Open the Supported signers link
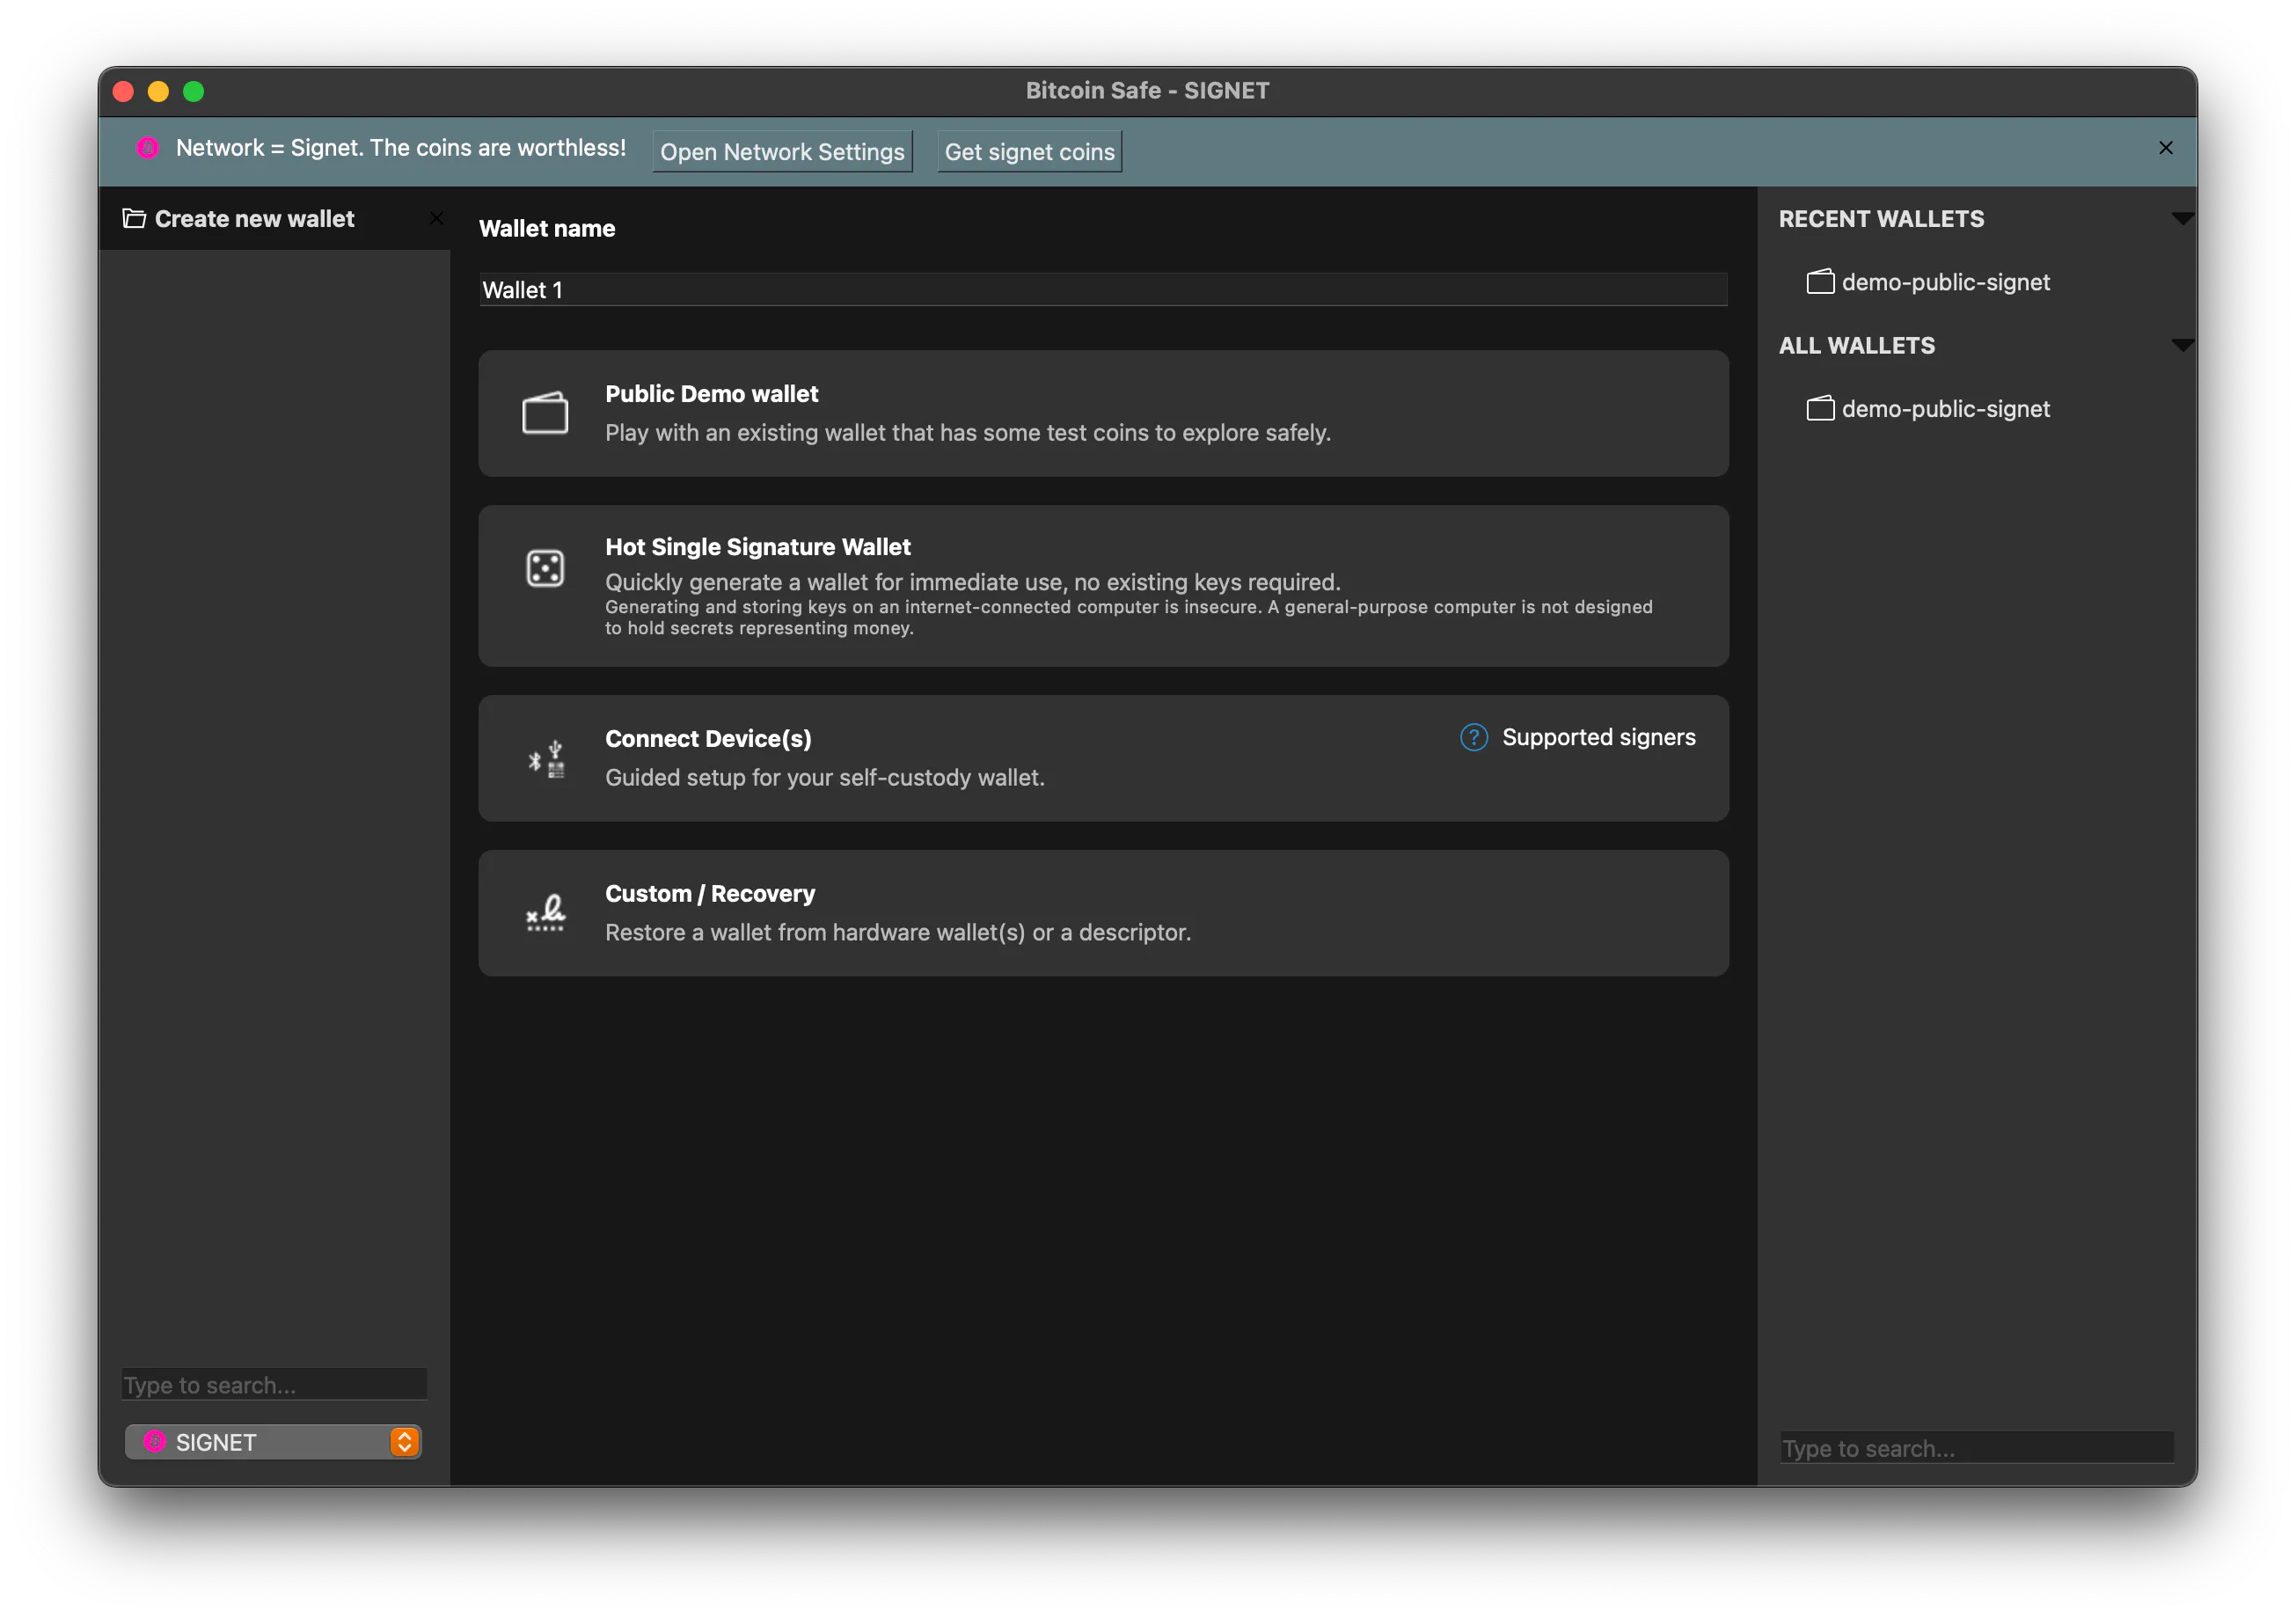 1598,737
